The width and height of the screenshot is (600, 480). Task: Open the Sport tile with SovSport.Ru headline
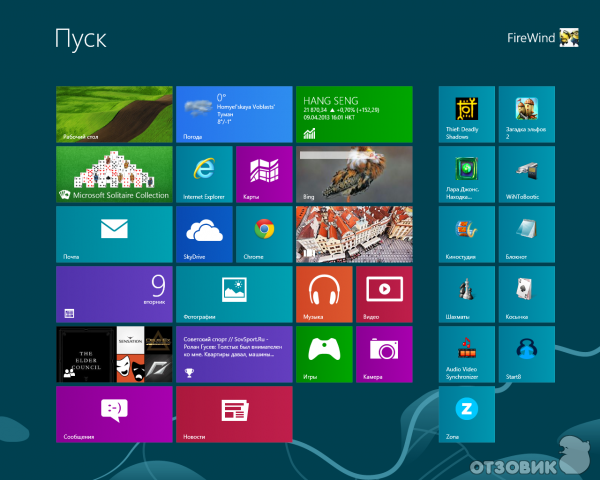click(234, 354)
